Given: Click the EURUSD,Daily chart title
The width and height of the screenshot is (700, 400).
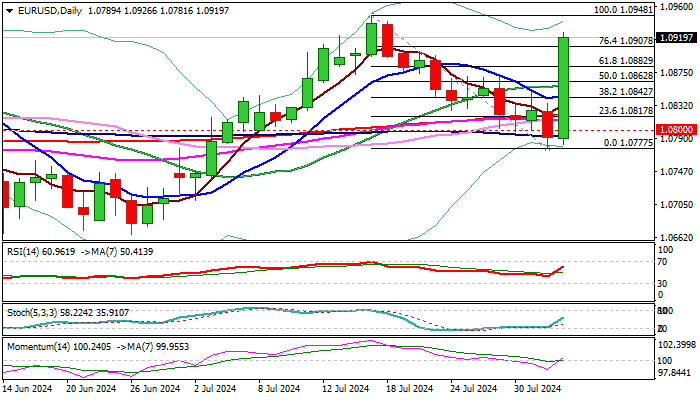Looking at the screenshot, I should [45, 10].
